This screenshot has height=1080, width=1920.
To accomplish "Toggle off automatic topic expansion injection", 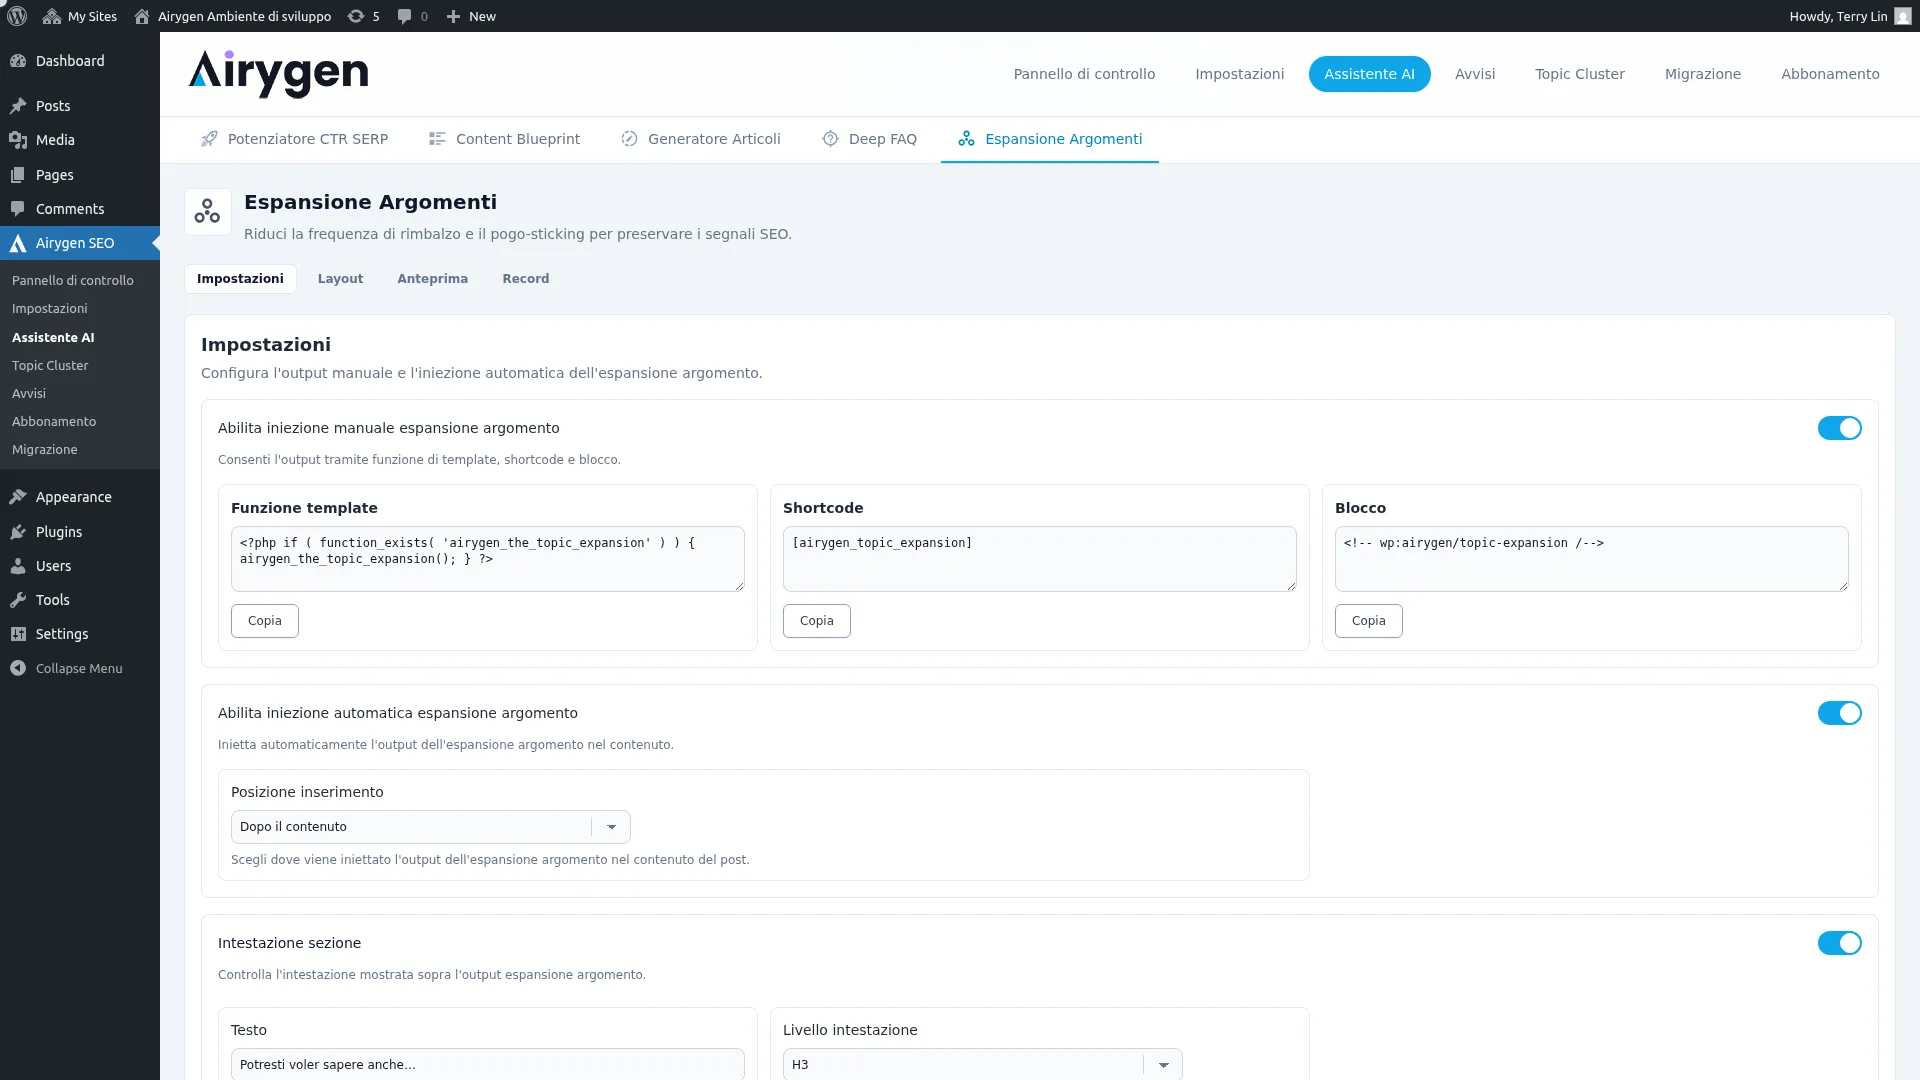I will pyautogui.click(x=1839, y=713).
